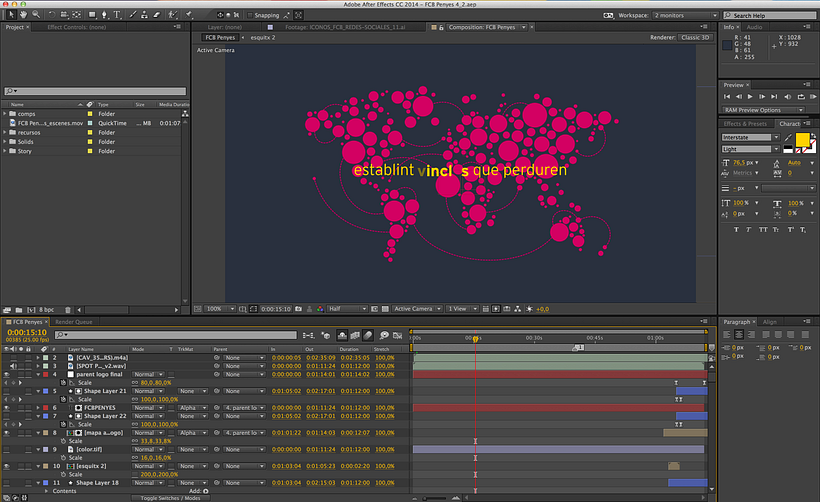Click the yellow fill color swatch
The image size is (820, 502).
801,141
